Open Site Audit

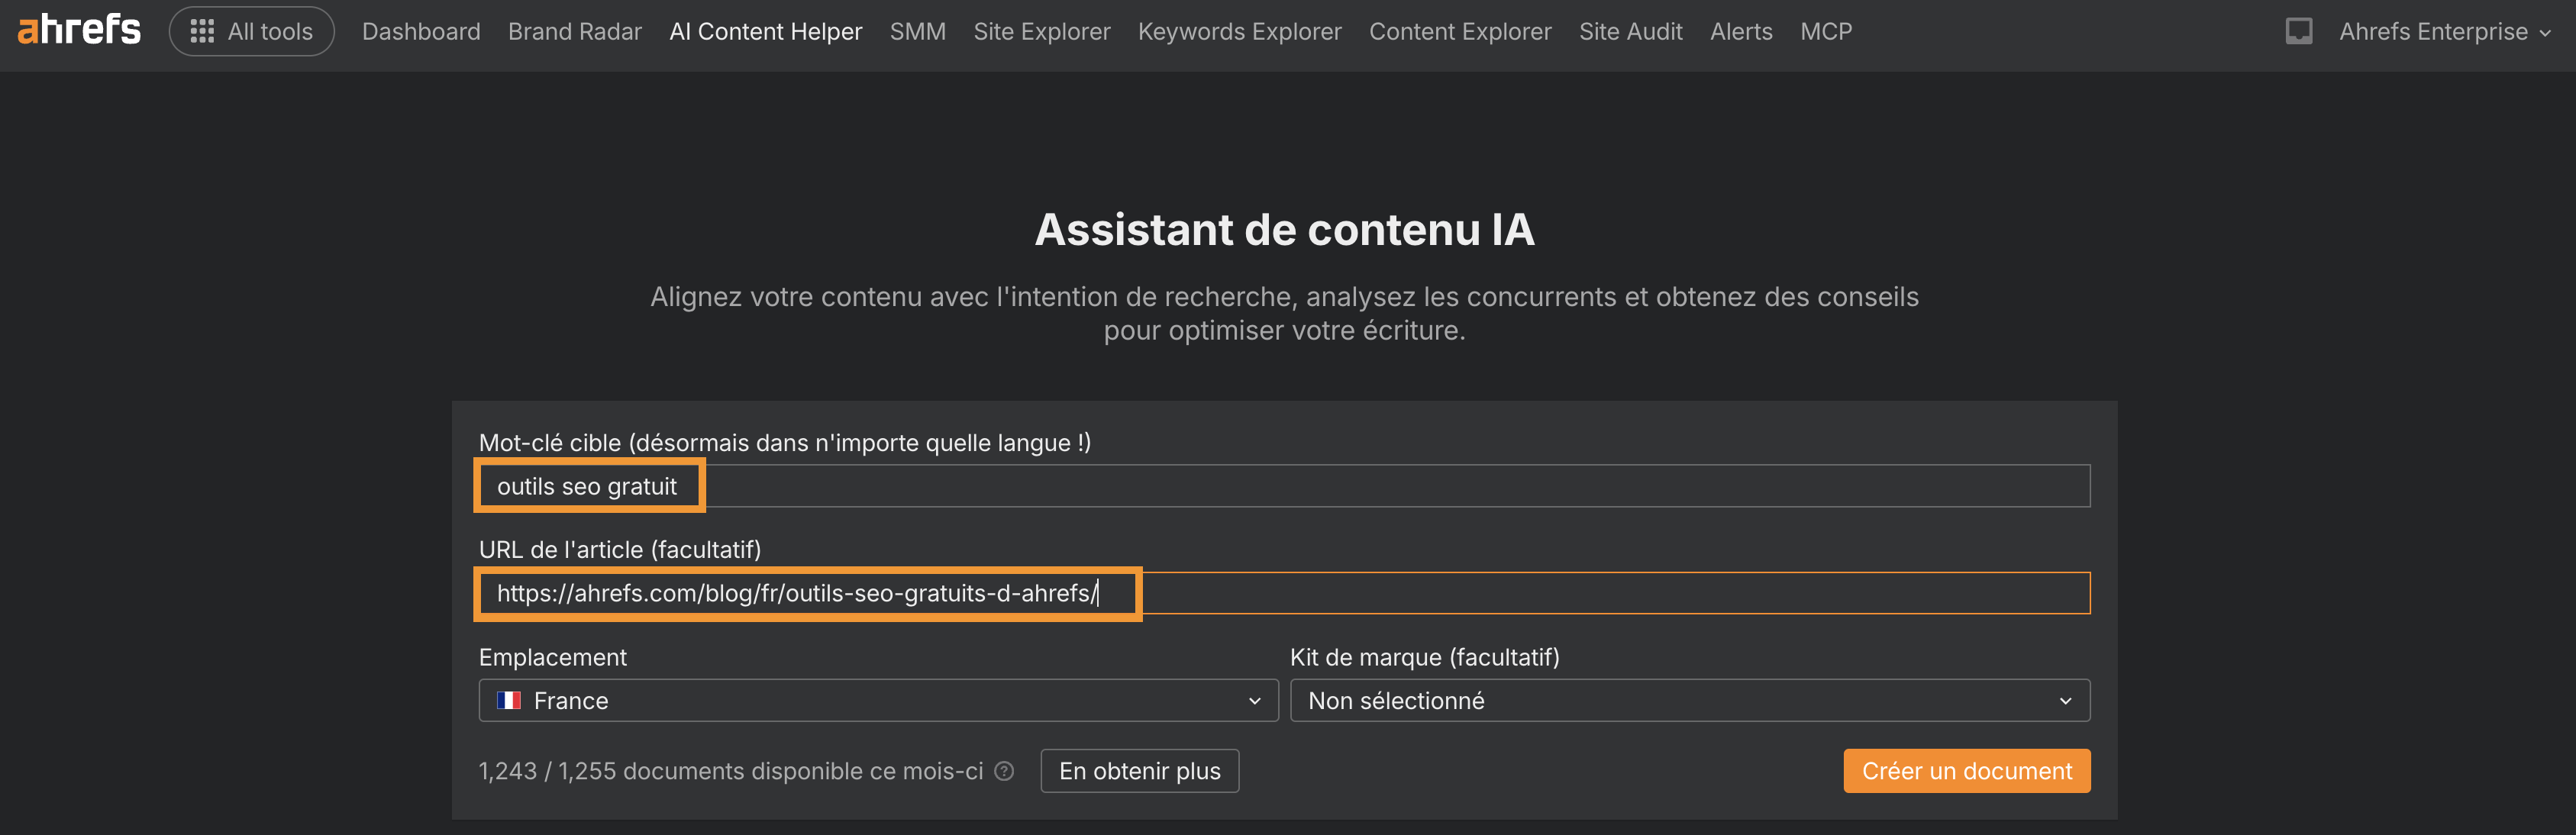[1630, 31]
